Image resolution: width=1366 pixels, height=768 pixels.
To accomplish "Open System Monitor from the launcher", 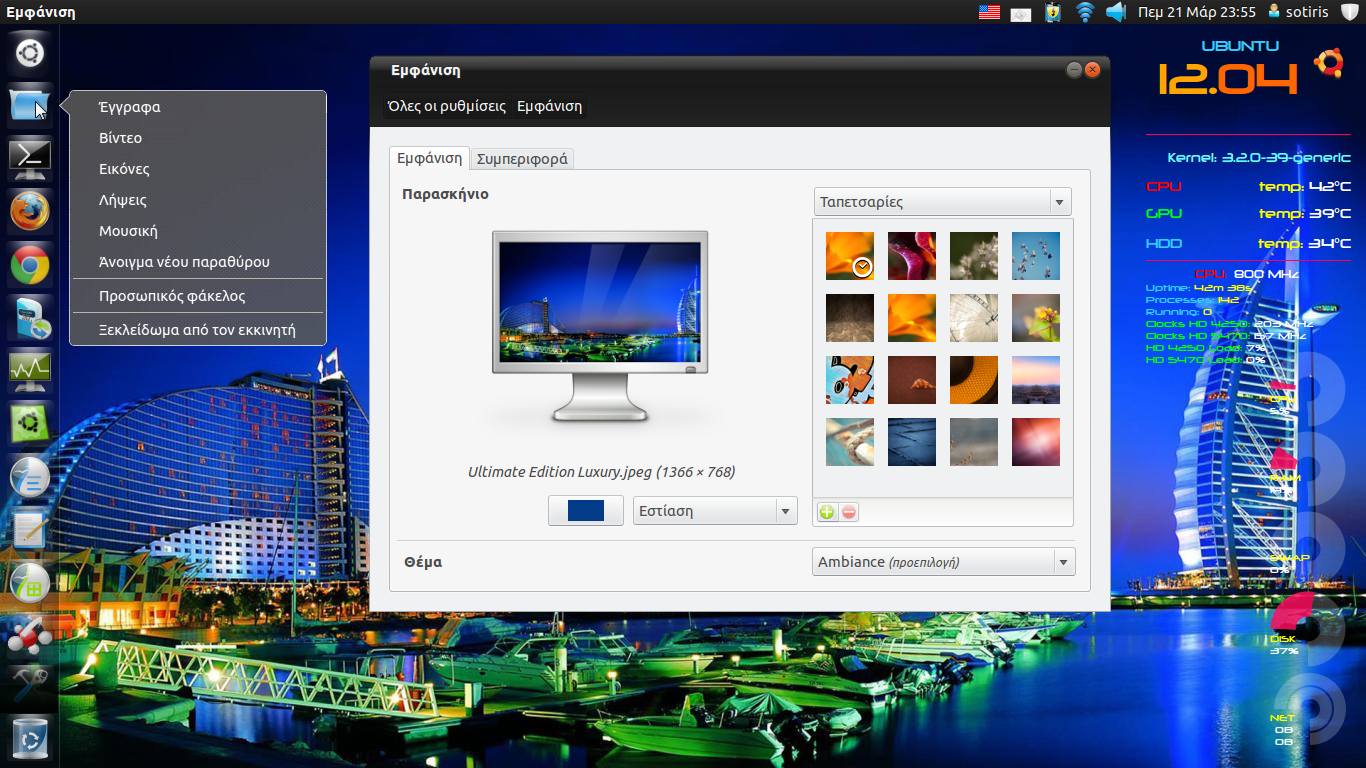I will point(29,371).
